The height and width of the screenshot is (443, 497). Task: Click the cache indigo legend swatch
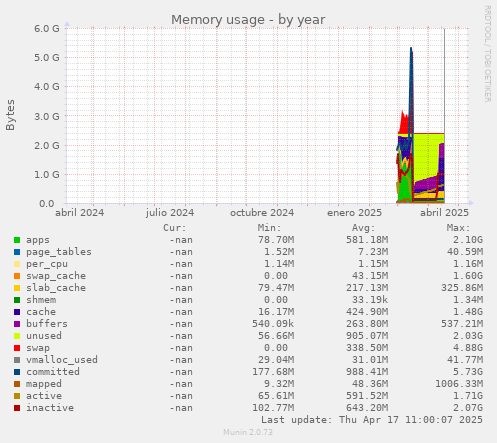(17, 312)
